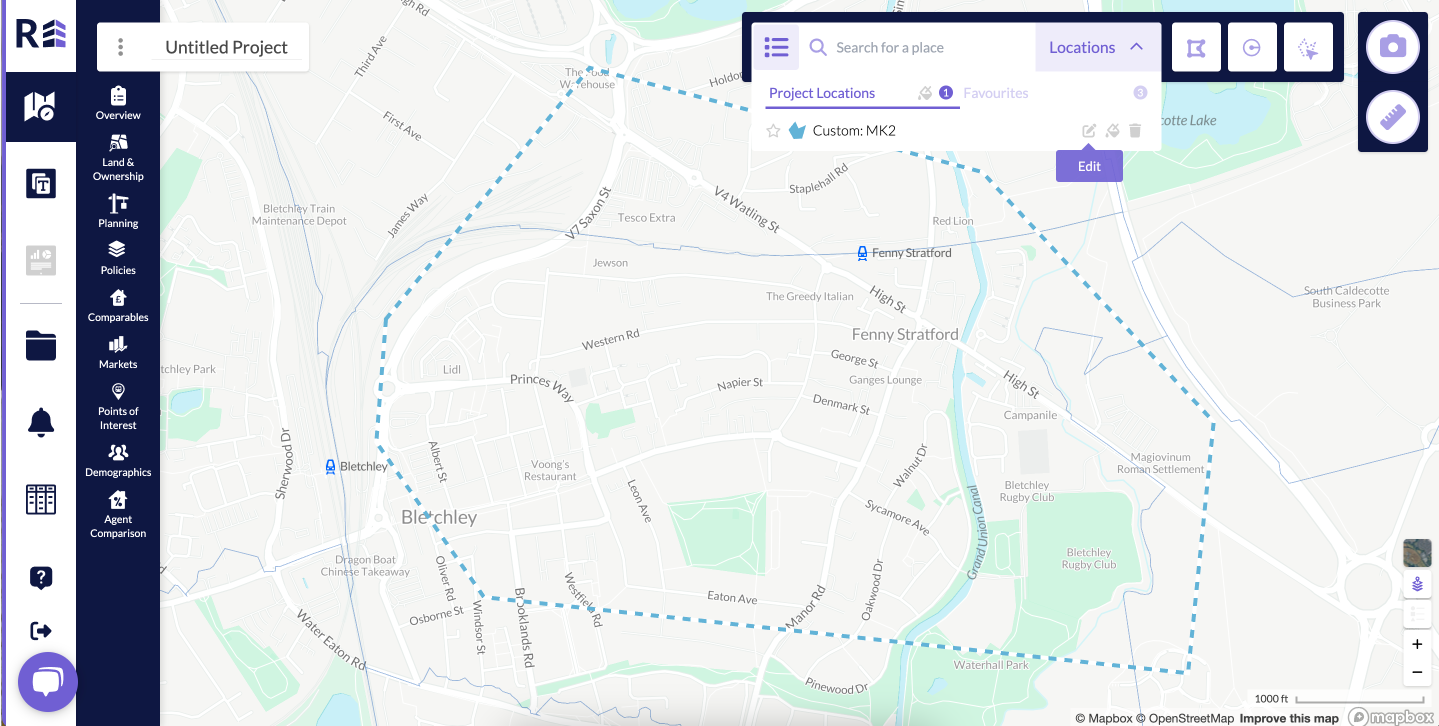The width and height of the screenshot is (1439, 726).
Task: Switch to the Favourites tab
Action: click(996, 93)
